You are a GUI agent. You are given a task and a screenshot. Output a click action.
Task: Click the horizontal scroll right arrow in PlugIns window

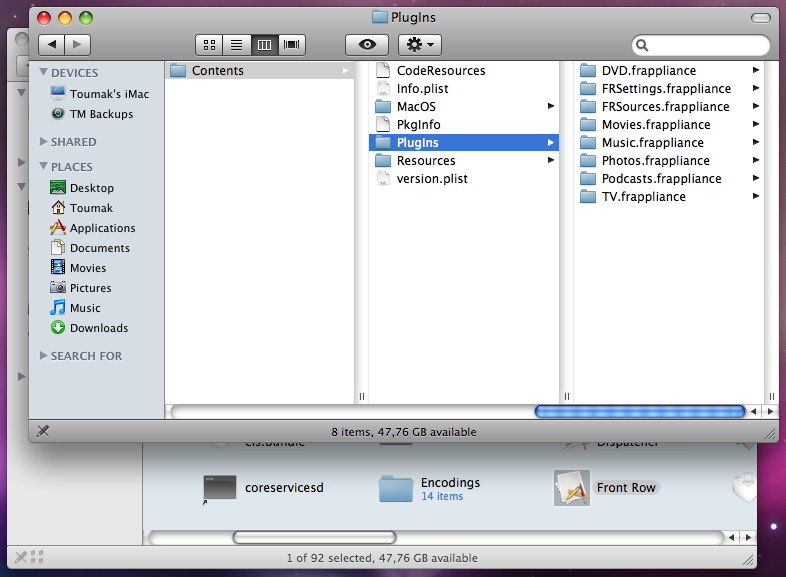point(770,412)
